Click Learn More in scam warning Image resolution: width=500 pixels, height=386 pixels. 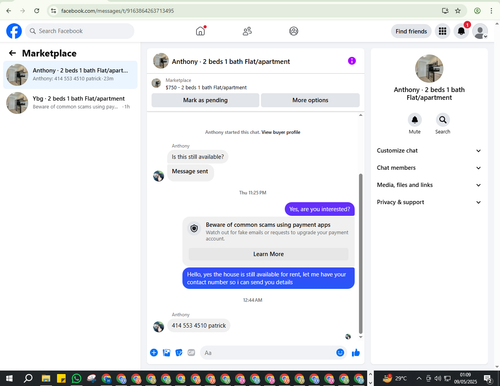(x=268, y=254)
